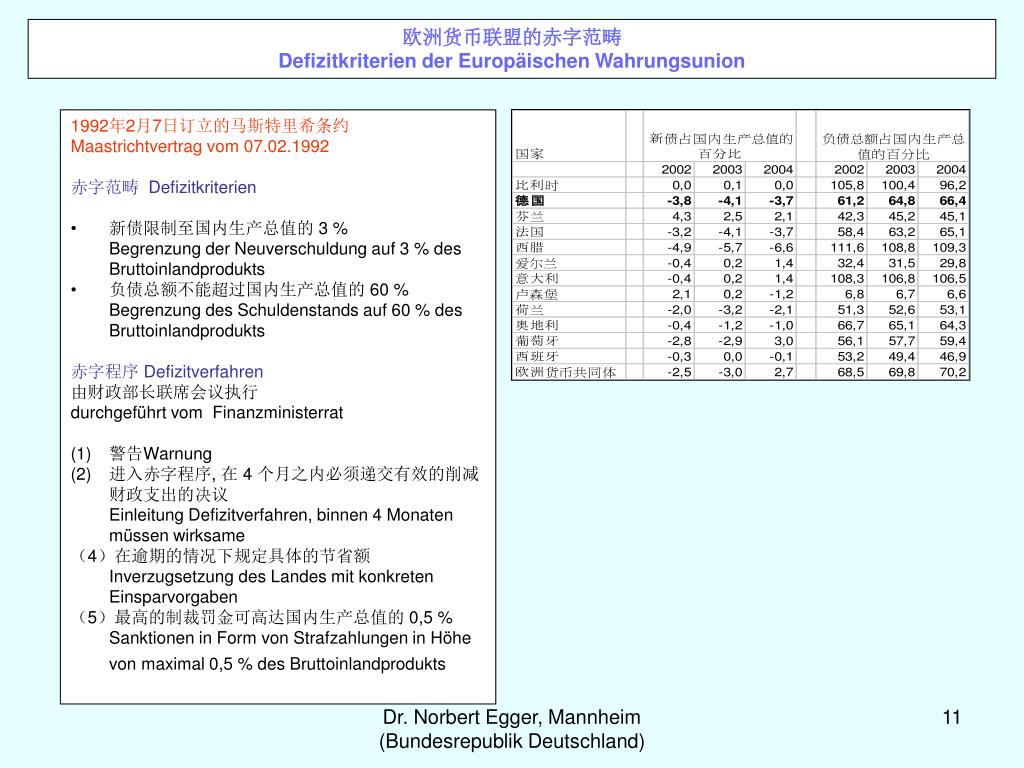Click 'Sanktionen in Form von Strafzahlungen in Höhe'
The width and height of the screenshot is (1024, 768).
pyautogui.click(x=290, y=638)
